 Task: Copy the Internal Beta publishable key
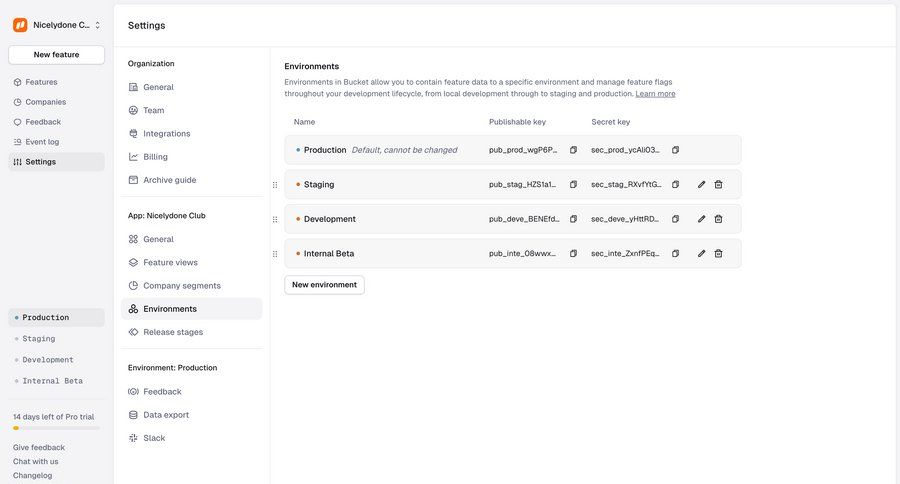tap(573, 253)
